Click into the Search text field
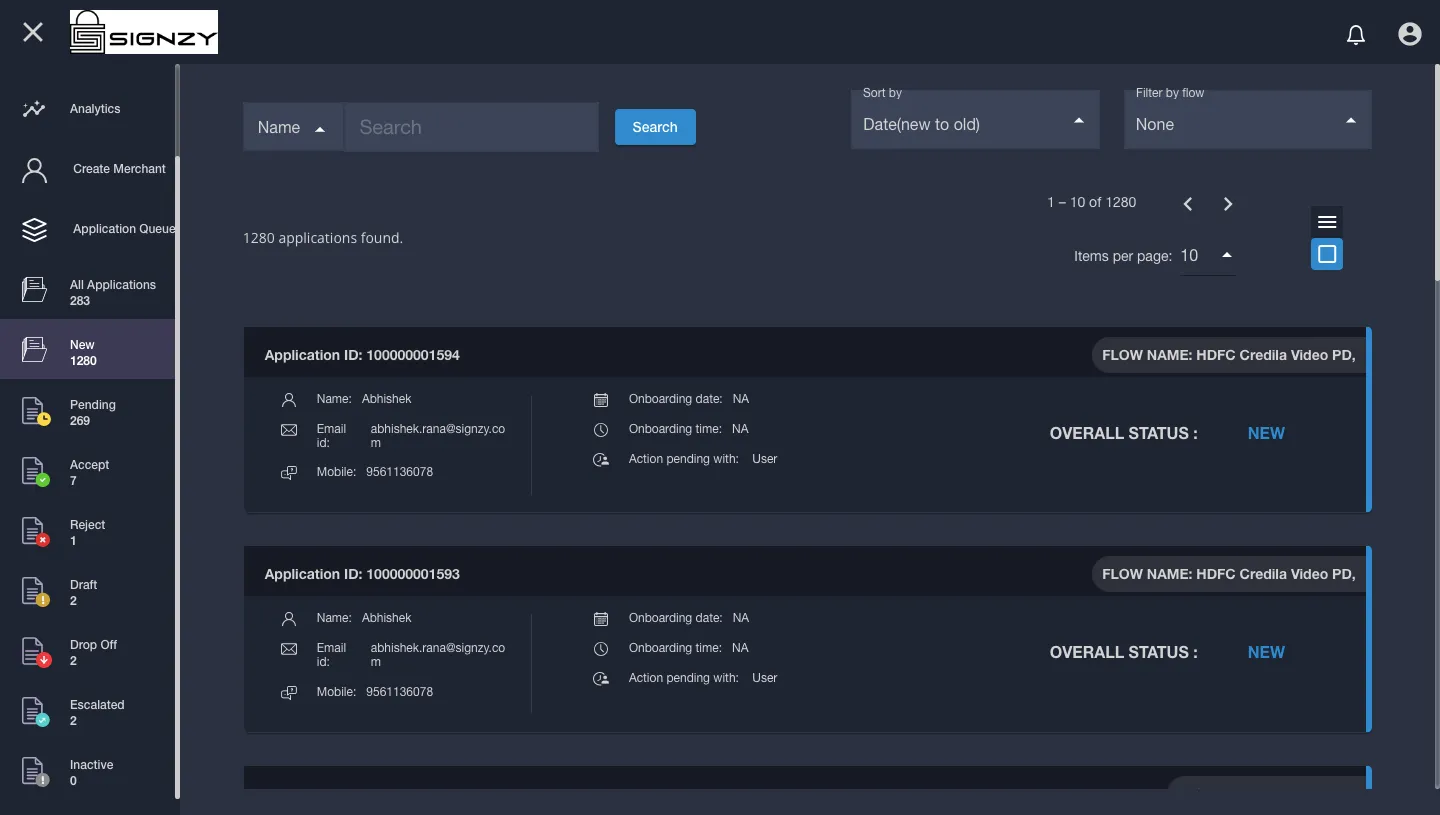The image size is (1440, 815). (x=472, y=127)
